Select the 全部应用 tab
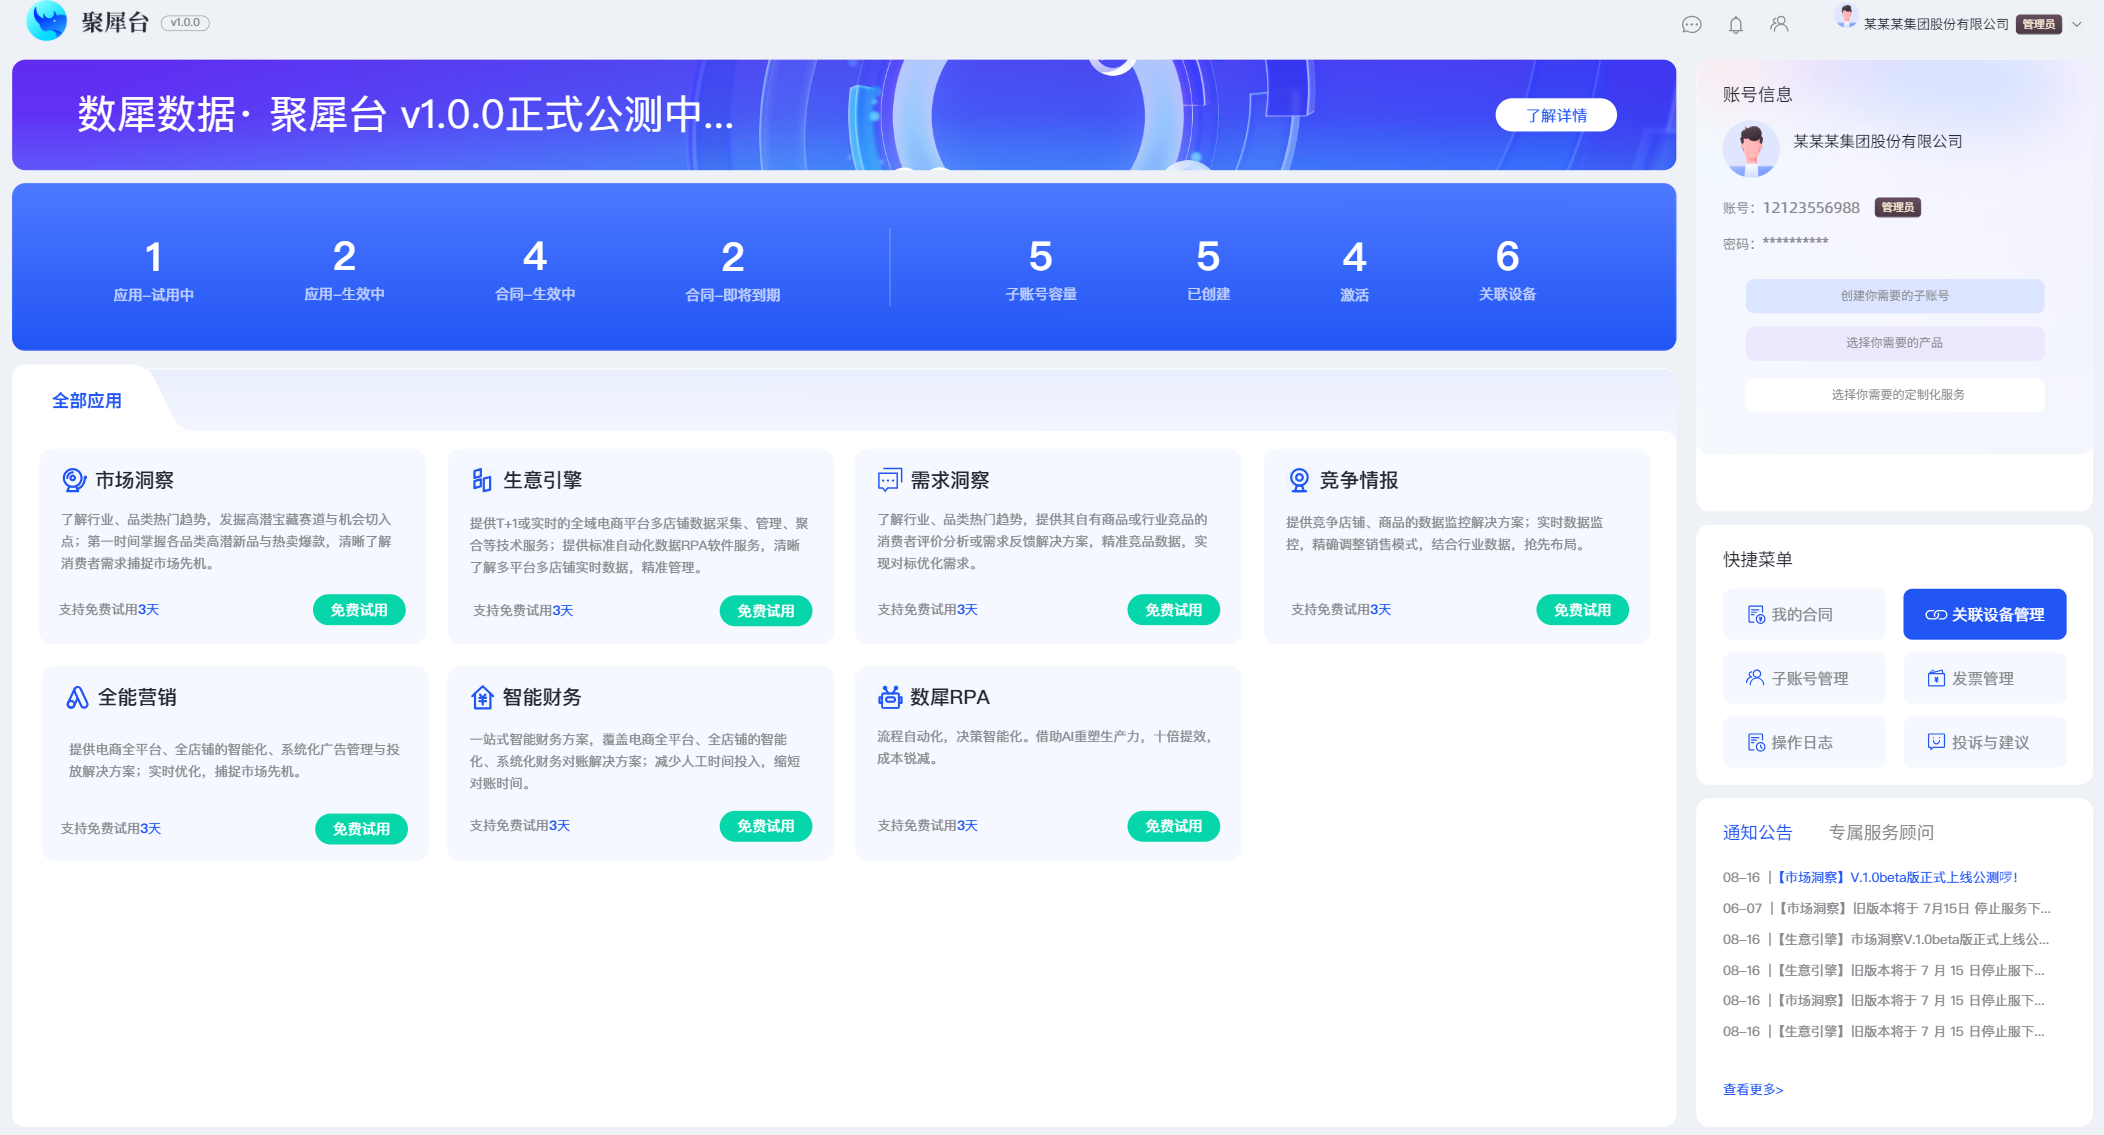The width and height of the screenshot is (2104, 1135). pyautogui.click(x=87, y=401)
